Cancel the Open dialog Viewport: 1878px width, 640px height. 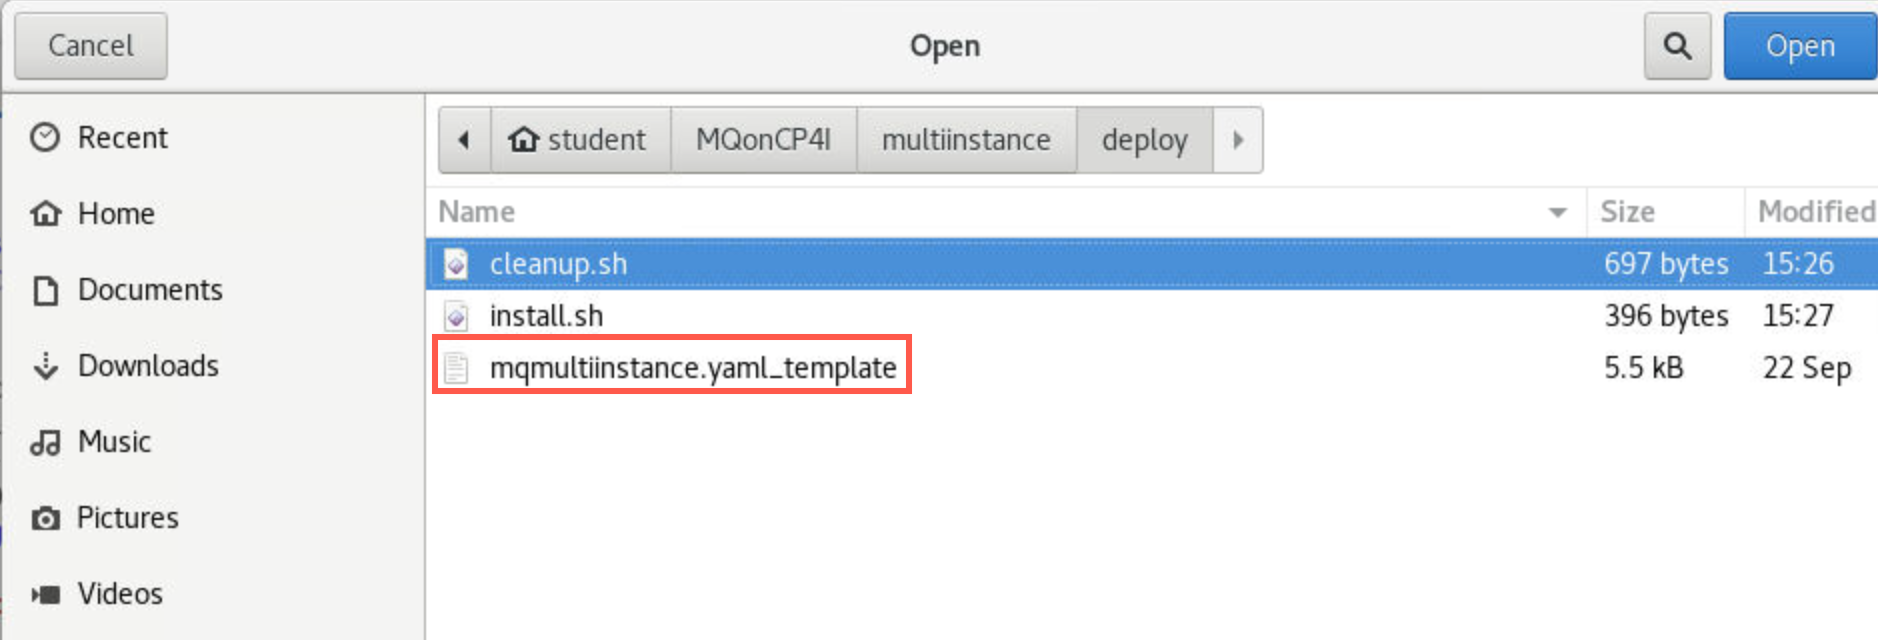[91, 46]
